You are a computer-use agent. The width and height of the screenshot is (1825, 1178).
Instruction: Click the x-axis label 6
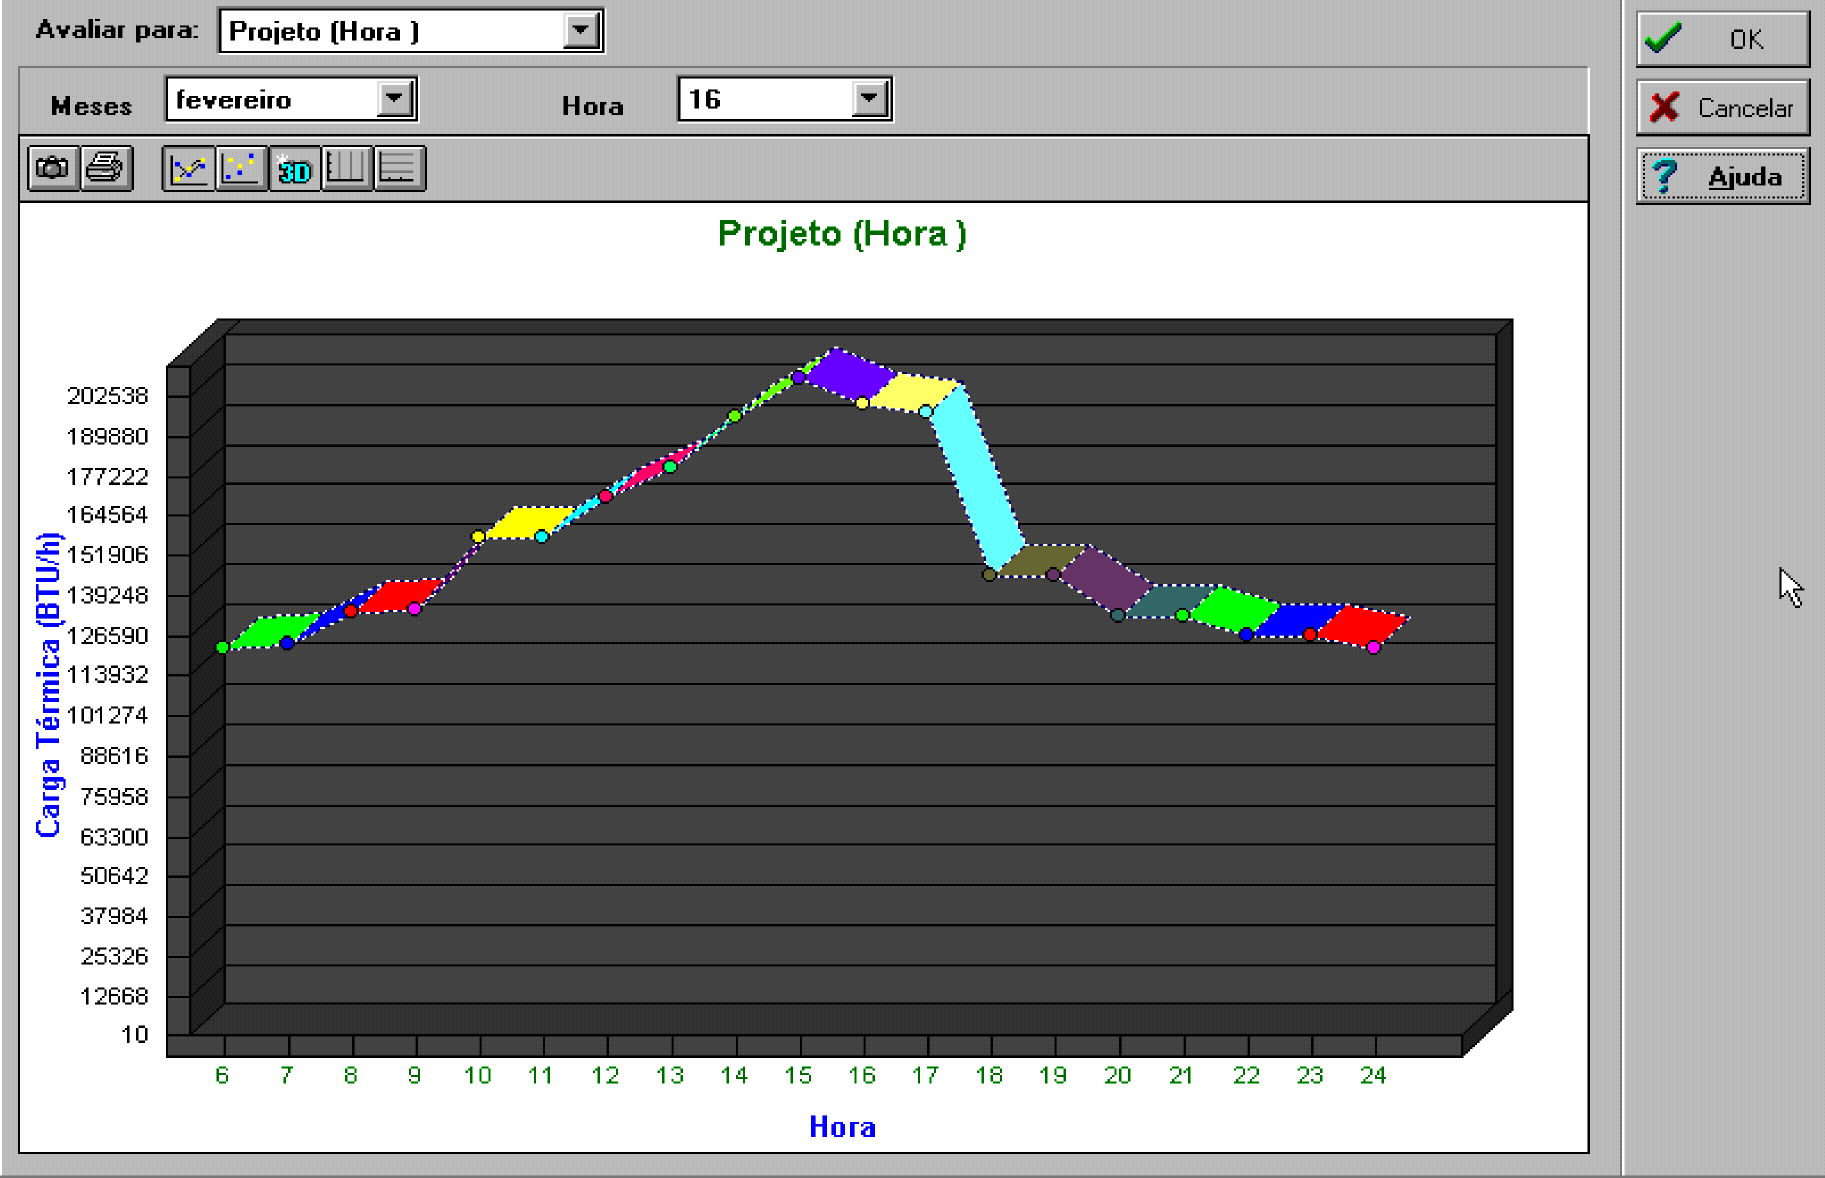tap(222, 1076)
